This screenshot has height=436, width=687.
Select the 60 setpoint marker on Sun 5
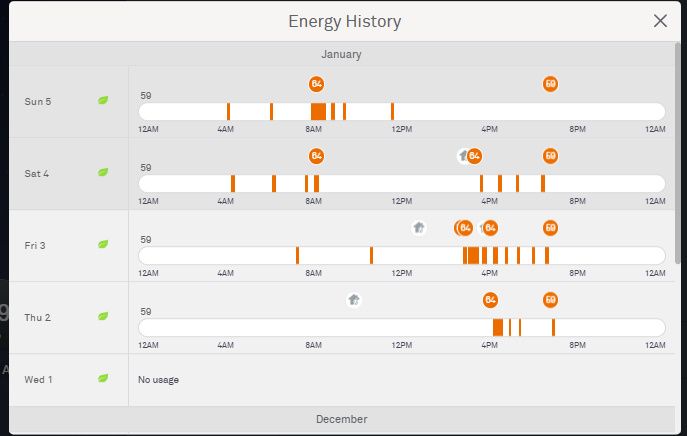click(550, 84)
